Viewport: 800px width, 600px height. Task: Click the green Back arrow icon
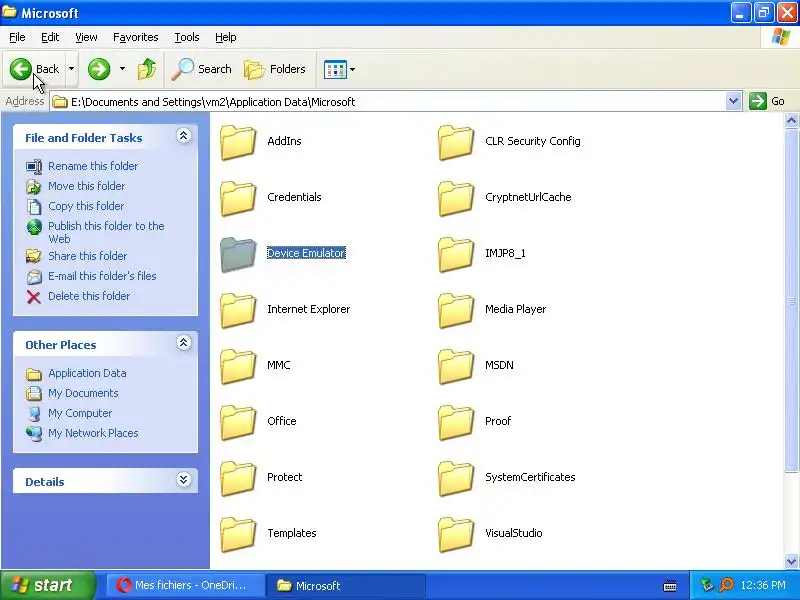[x=20, y=69]
